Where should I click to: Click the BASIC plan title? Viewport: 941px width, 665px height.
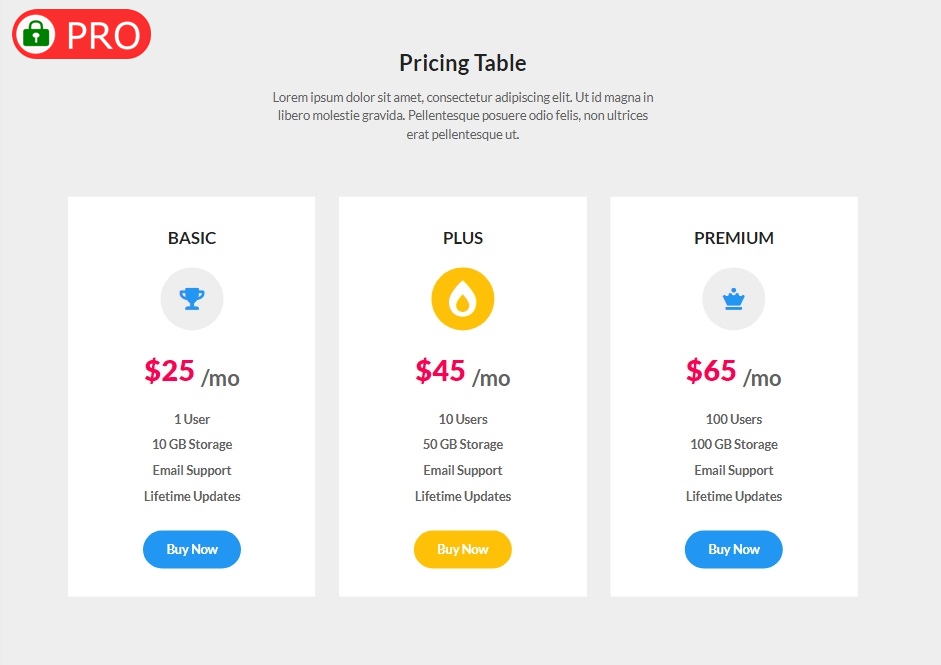click(192, 238)
